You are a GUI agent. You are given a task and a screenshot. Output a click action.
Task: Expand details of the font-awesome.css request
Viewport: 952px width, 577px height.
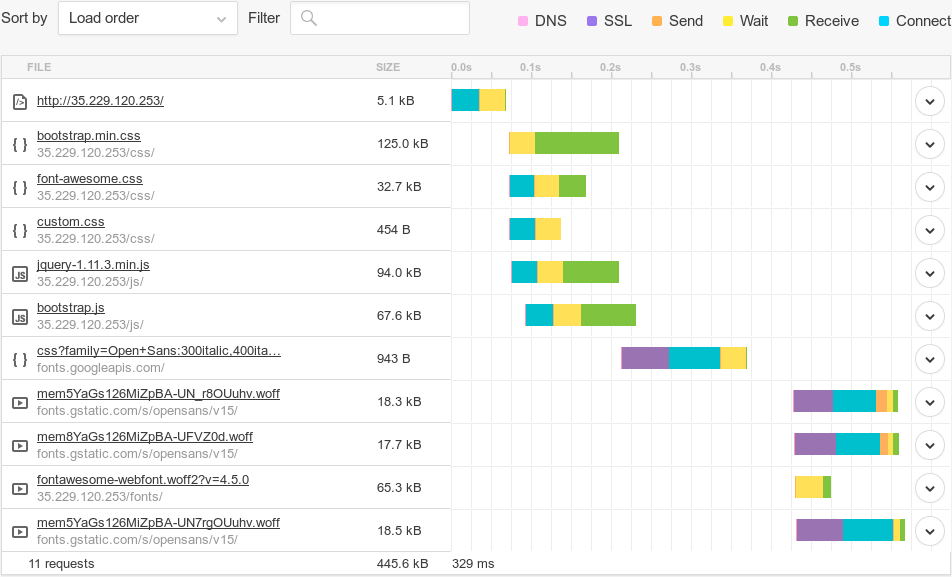(929, 187)
